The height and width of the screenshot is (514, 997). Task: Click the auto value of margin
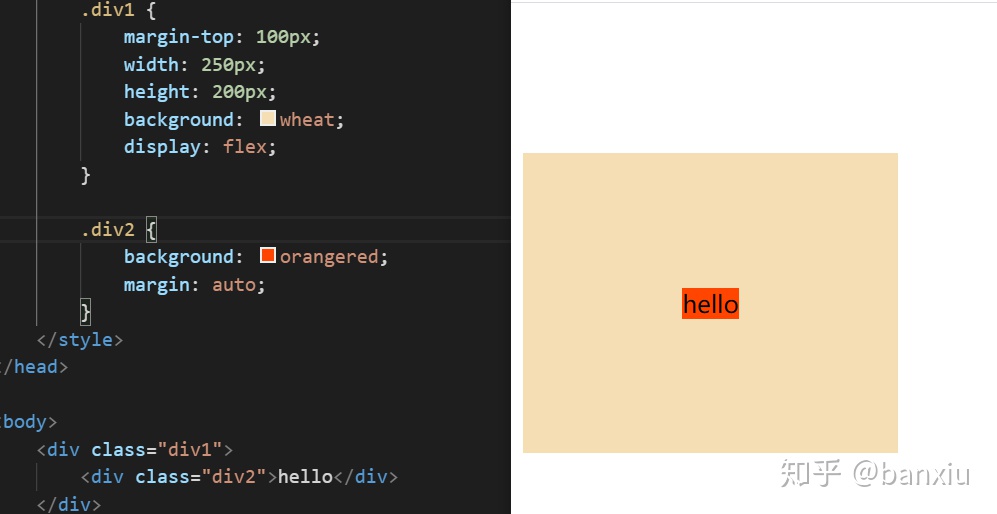234,284
